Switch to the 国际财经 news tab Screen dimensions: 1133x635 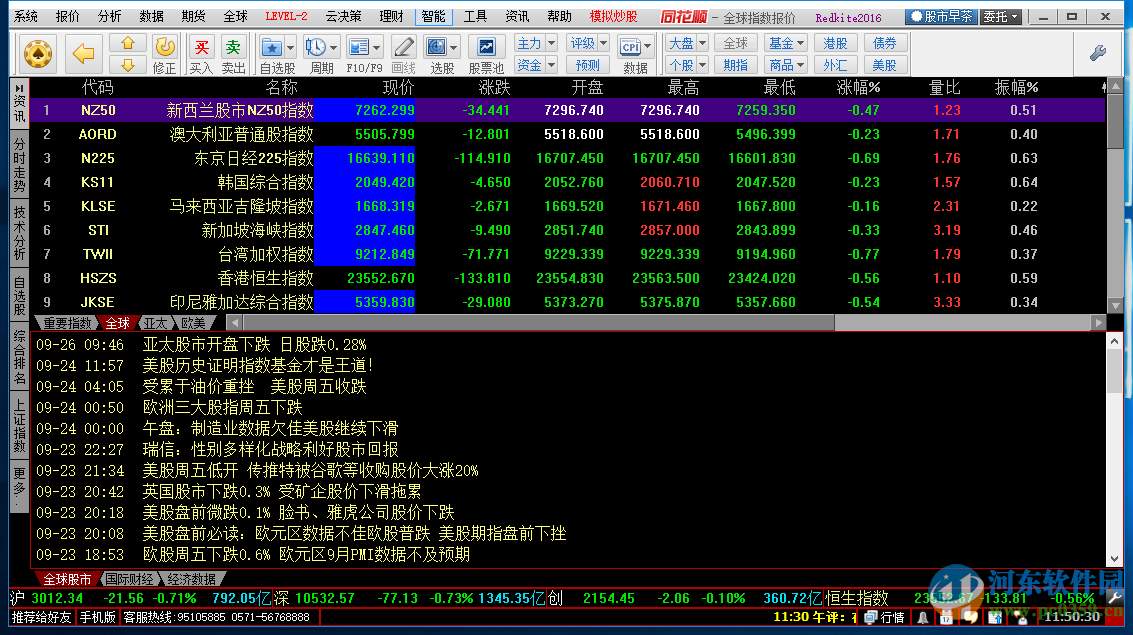128,579
